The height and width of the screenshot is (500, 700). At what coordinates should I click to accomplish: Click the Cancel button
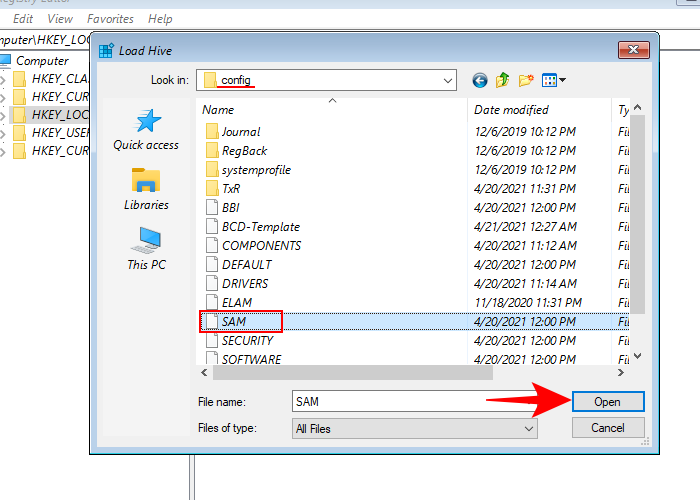(x=607, y=428)
